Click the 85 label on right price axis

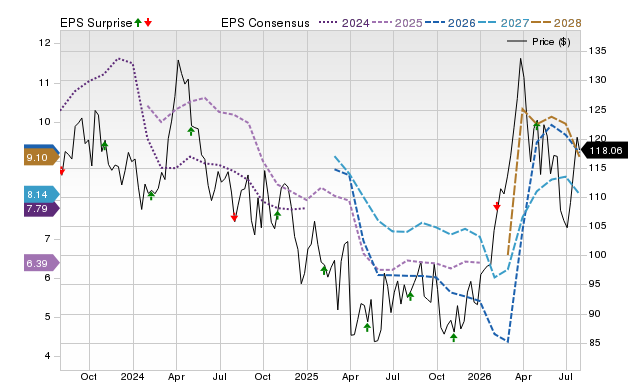click(x=595, y=343)
